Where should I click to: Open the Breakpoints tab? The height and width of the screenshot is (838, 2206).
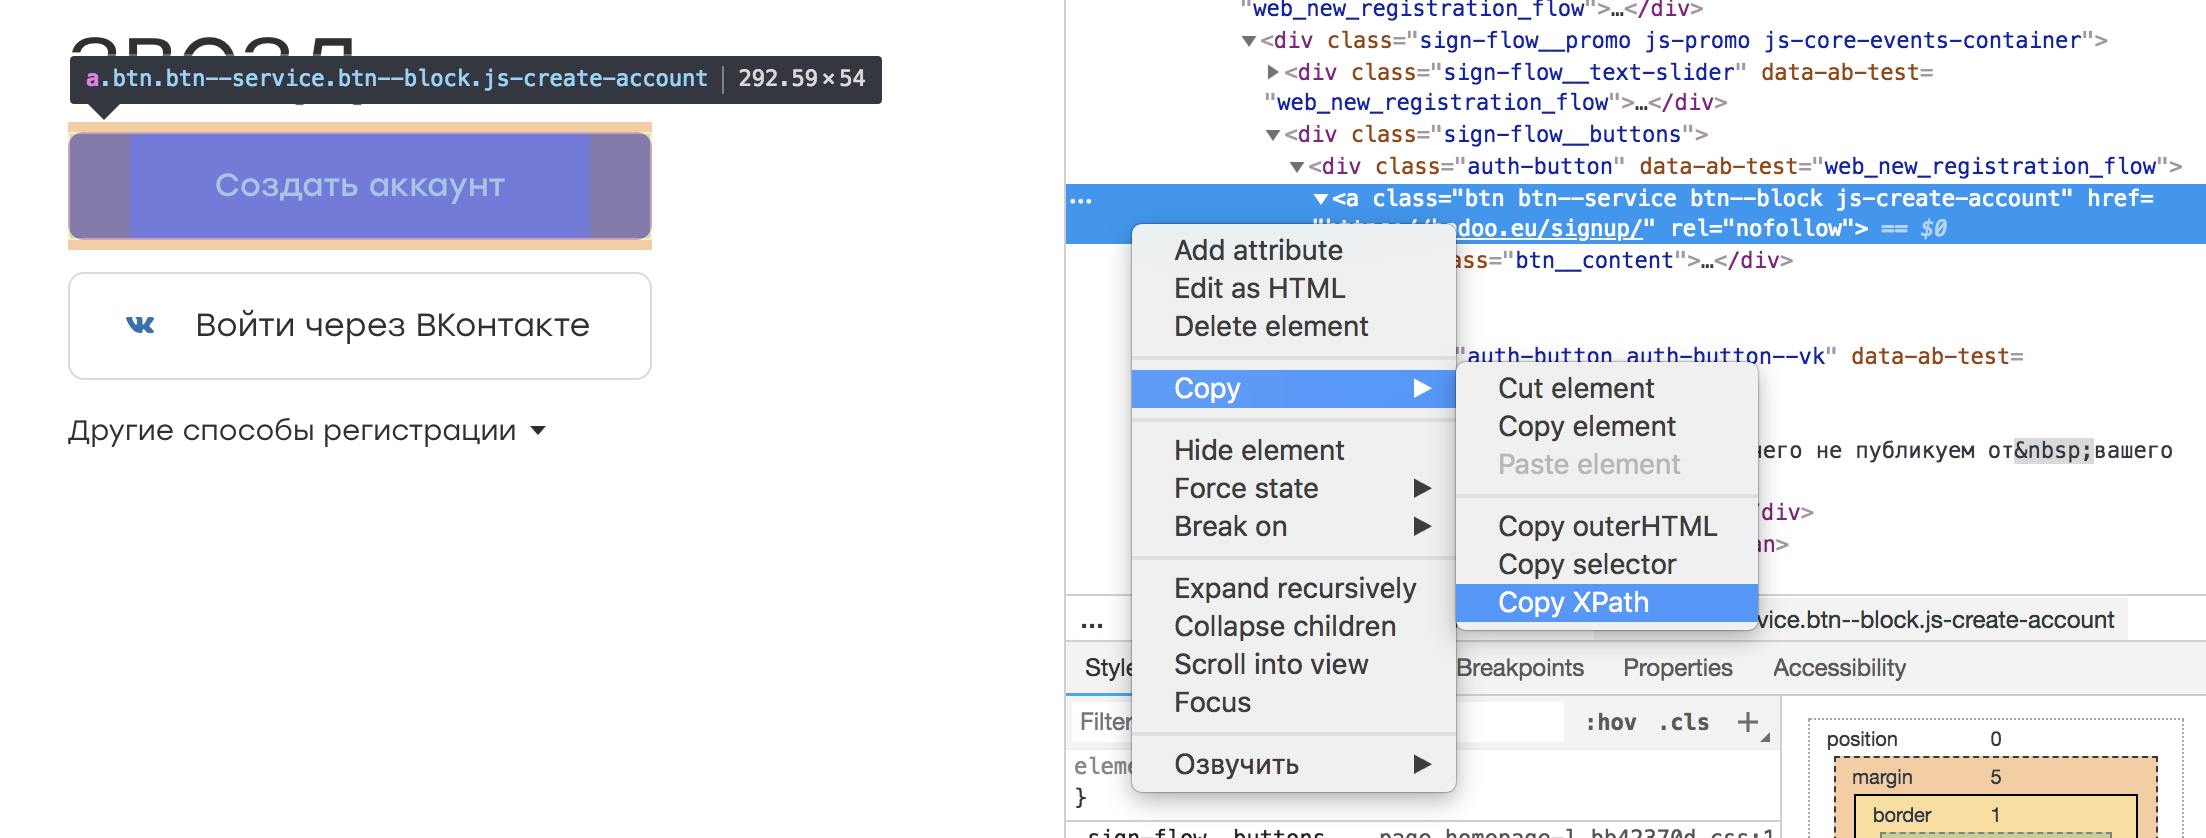point(1520,668)
